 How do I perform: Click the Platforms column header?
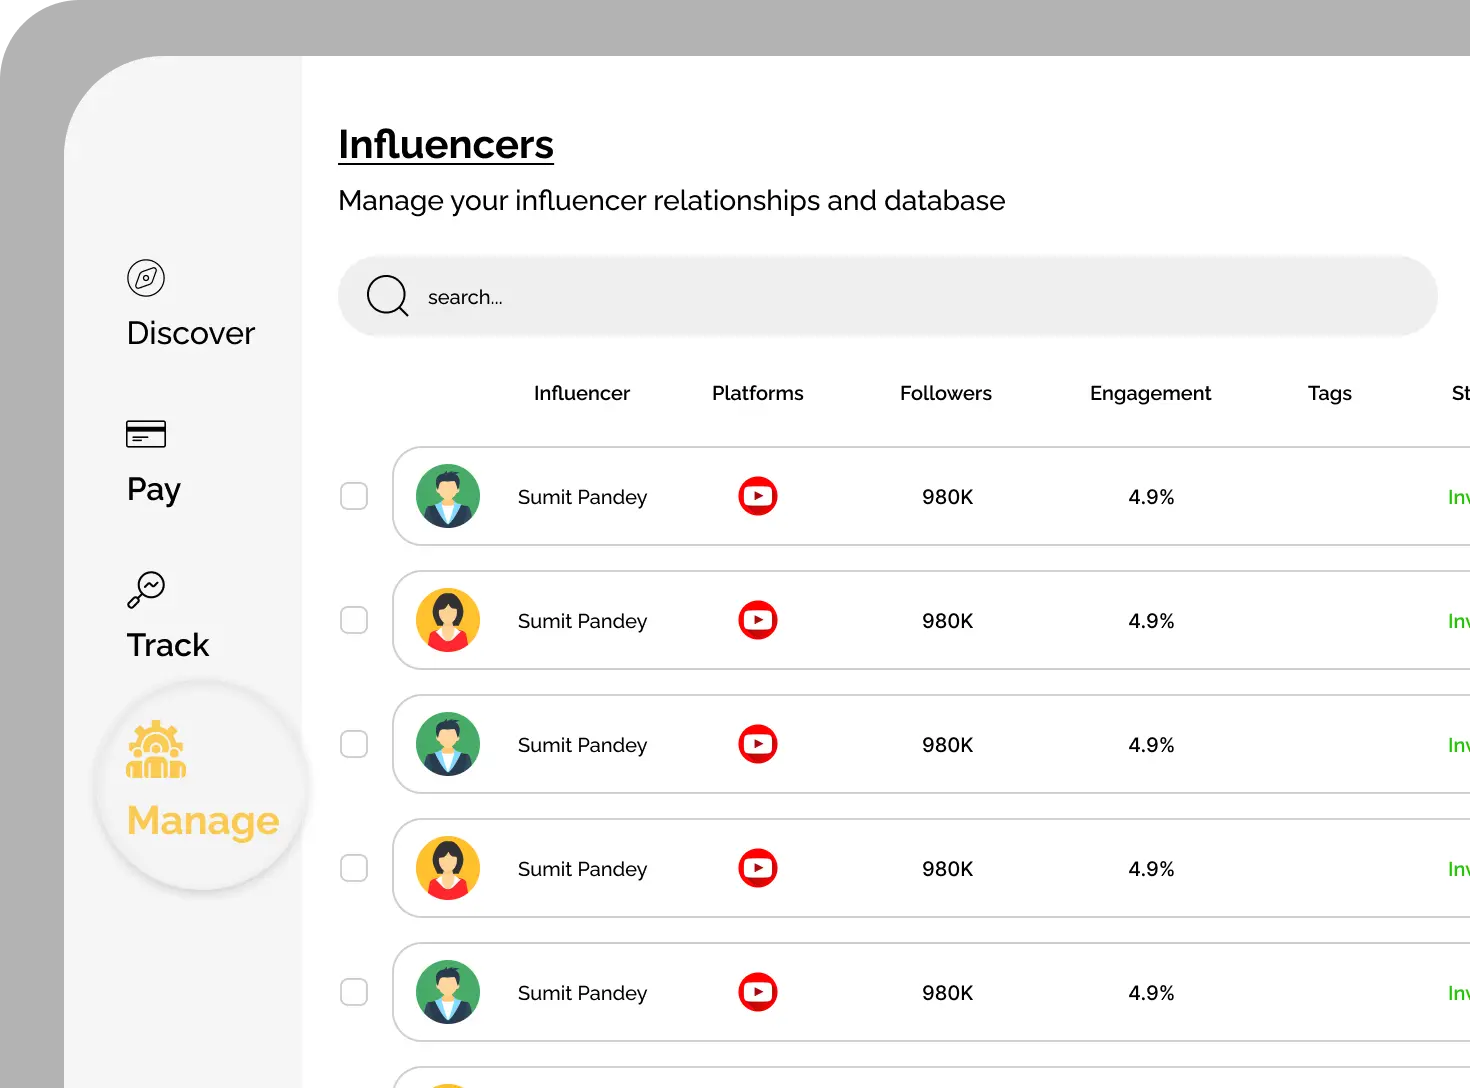757,393
